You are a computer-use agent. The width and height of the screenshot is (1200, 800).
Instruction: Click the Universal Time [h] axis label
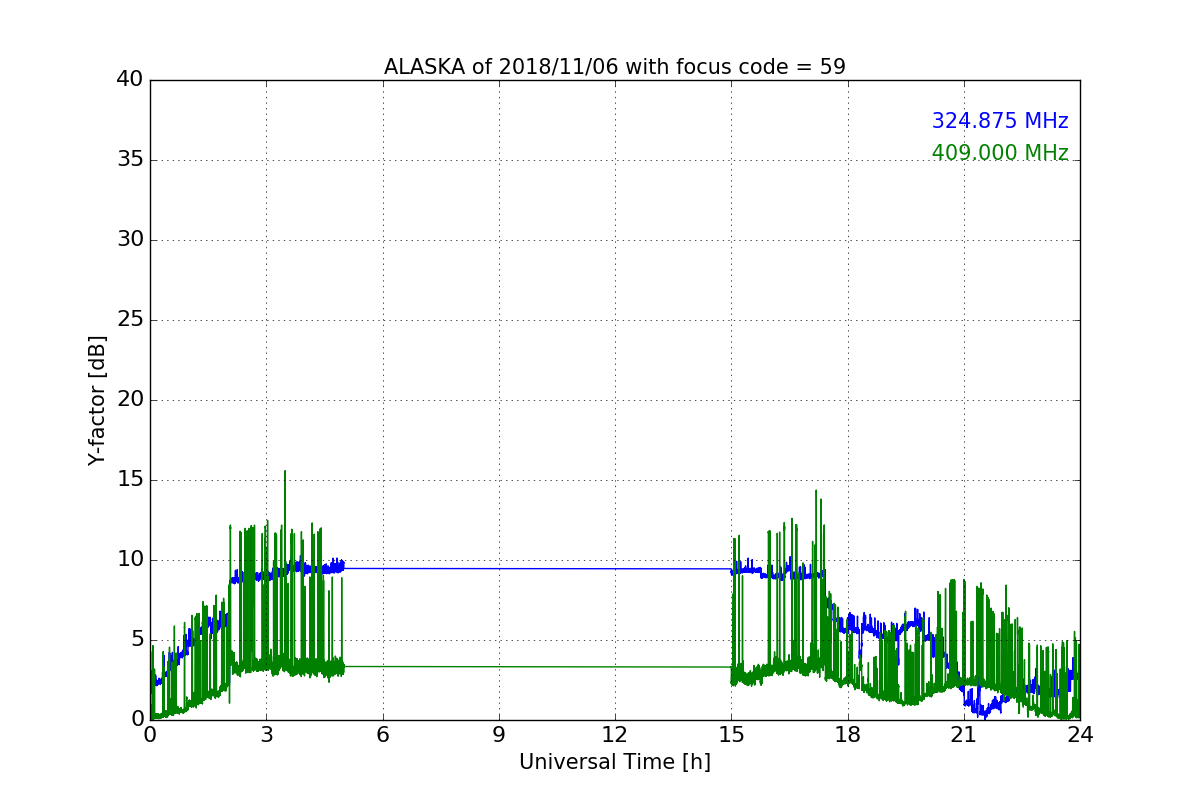[615, 762]
